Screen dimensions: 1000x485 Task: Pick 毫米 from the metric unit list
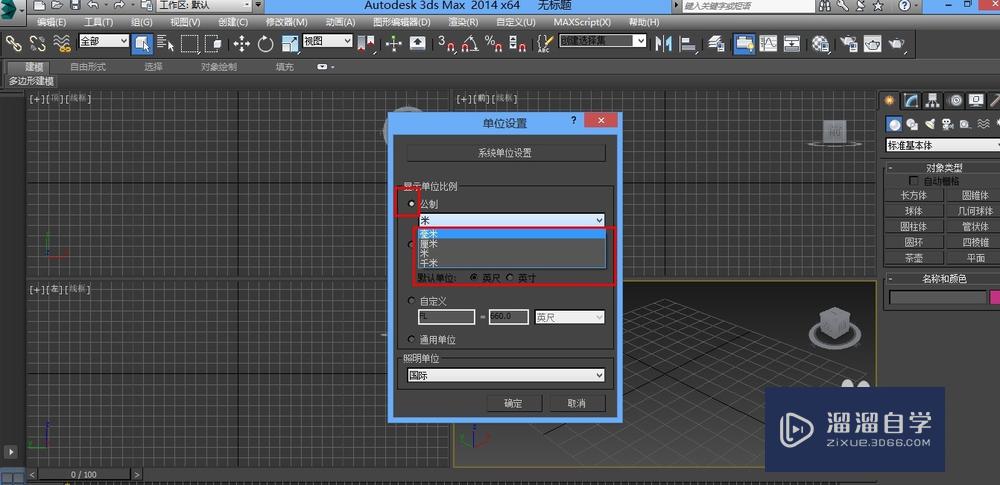click(511, 234)
